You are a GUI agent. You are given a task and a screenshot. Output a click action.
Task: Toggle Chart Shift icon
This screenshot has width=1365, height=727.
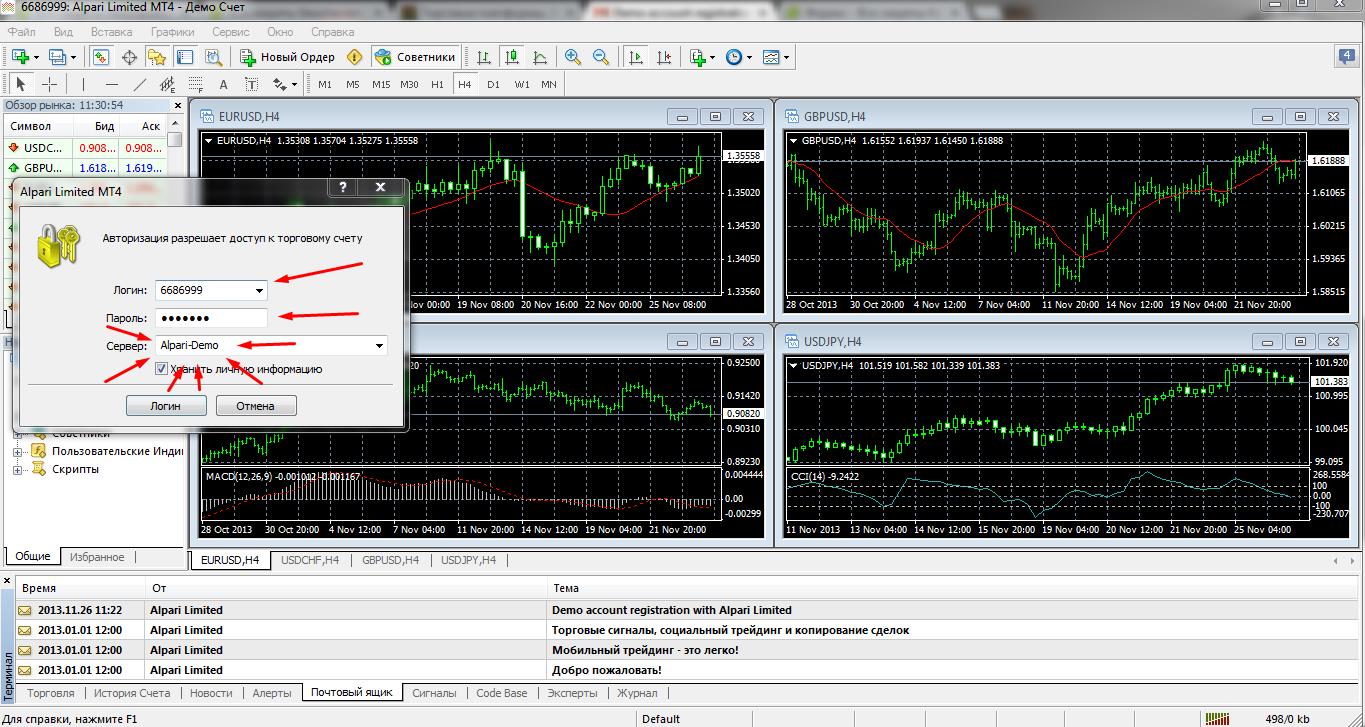click(663, 57)
